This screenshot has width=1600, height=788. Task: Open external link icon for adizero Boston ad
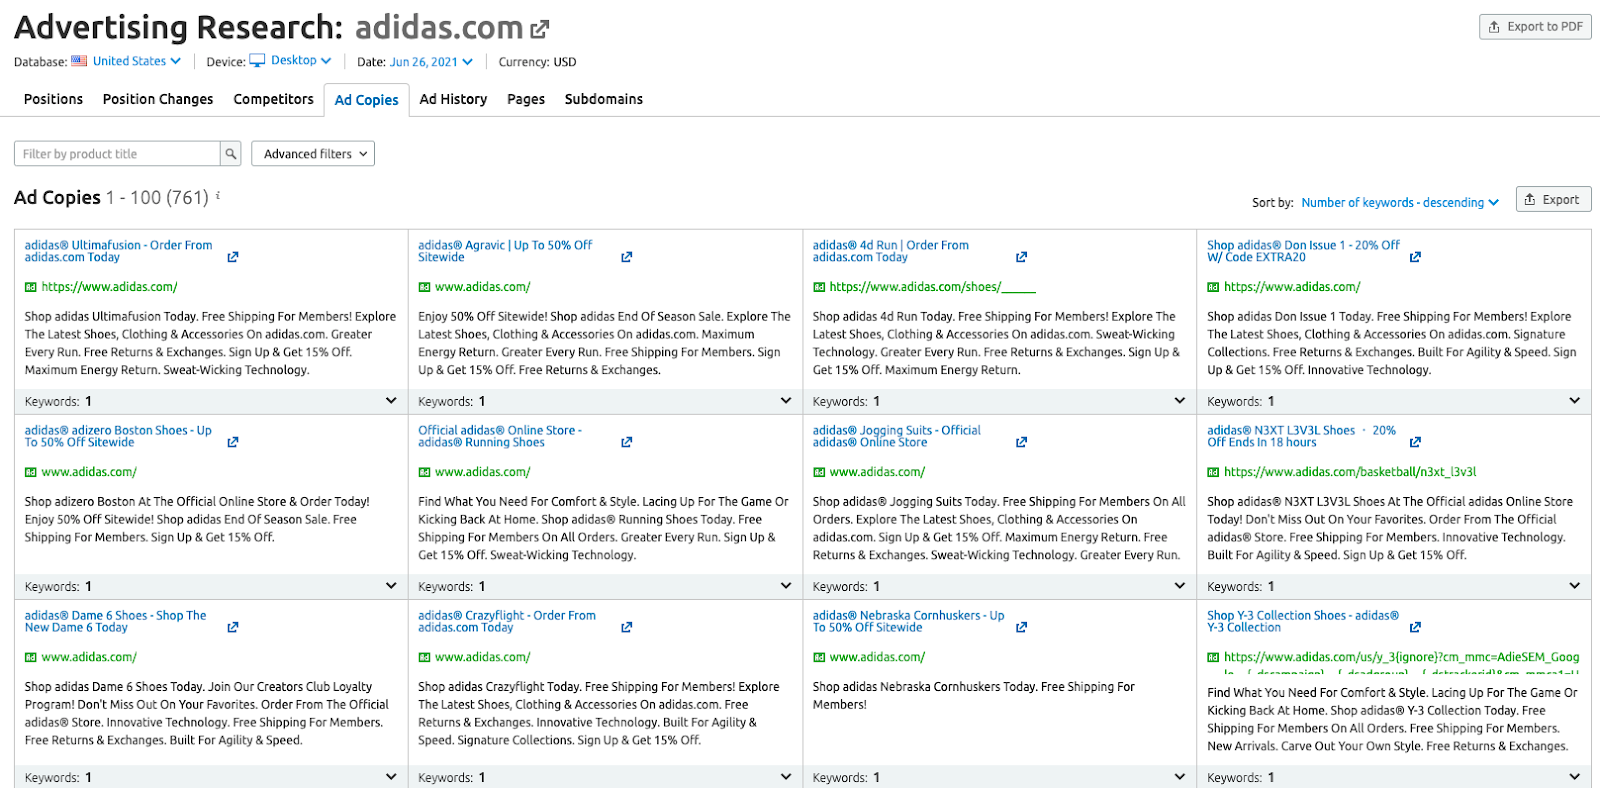(x=233, y=442)
